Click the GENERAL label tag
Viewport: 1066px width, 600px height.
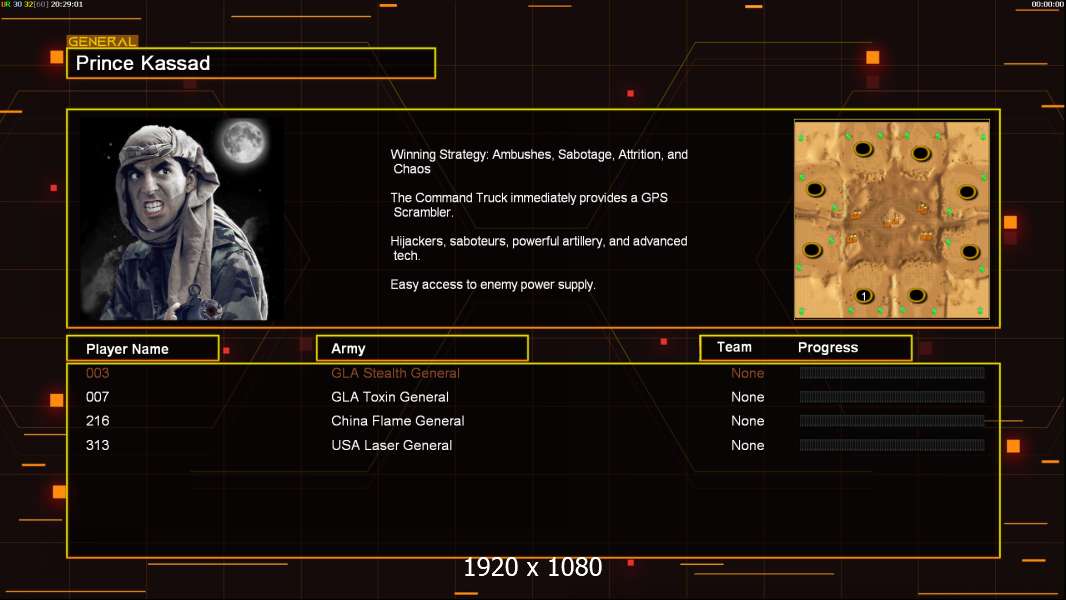pos(103,41)
